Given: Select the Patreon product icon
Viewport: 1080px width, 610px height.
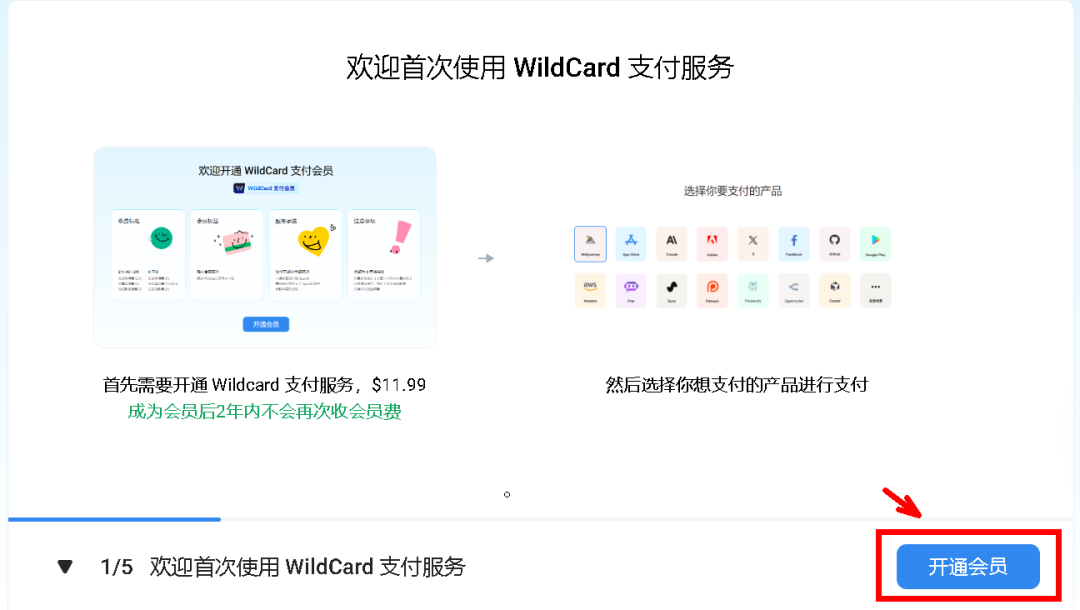Looking at the screenshot, I should coord(712,290).
